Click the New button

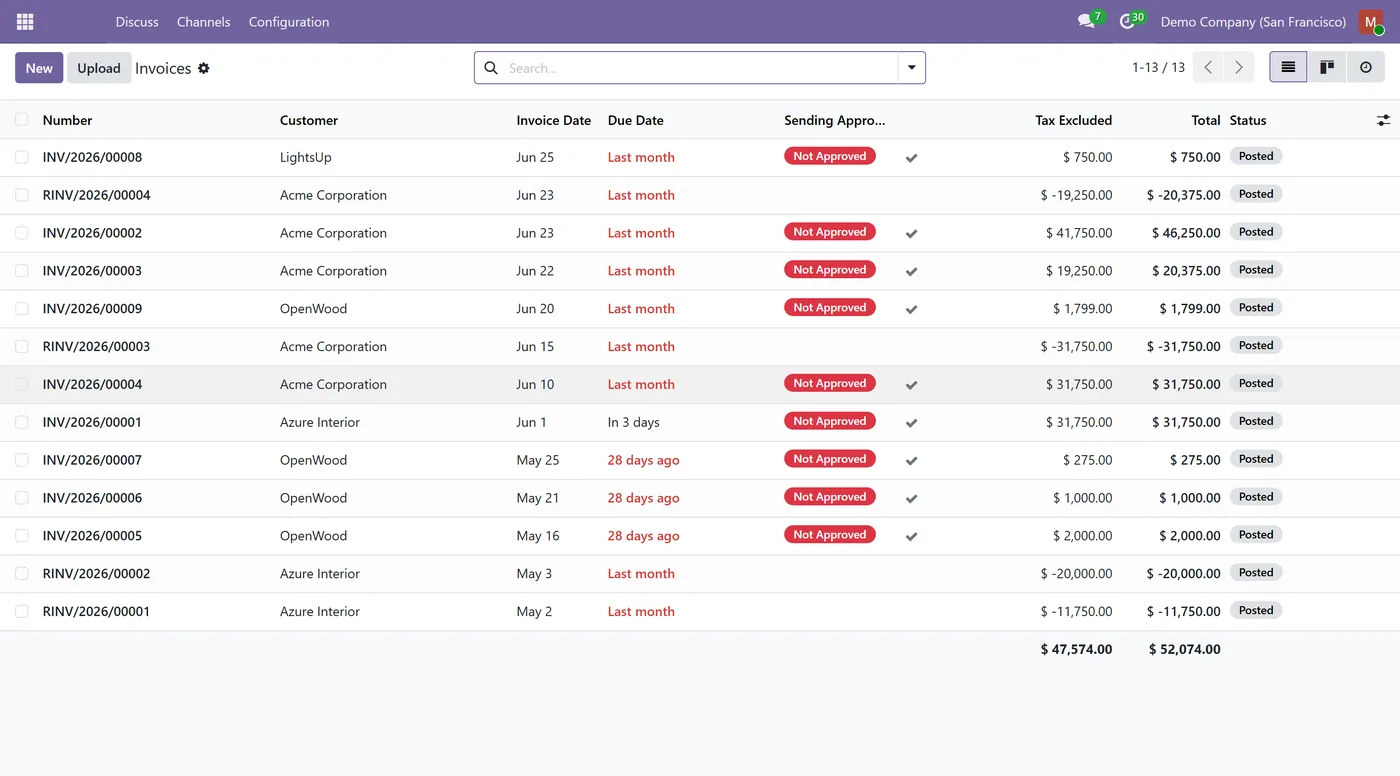coord(39,68)
